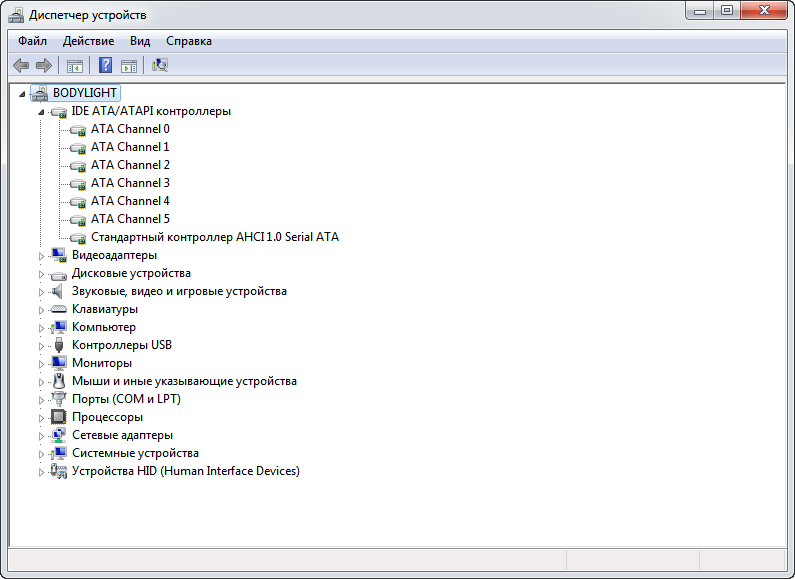Open the Файл menu
The width and height of the screenshot is (795, 579).
32,41
